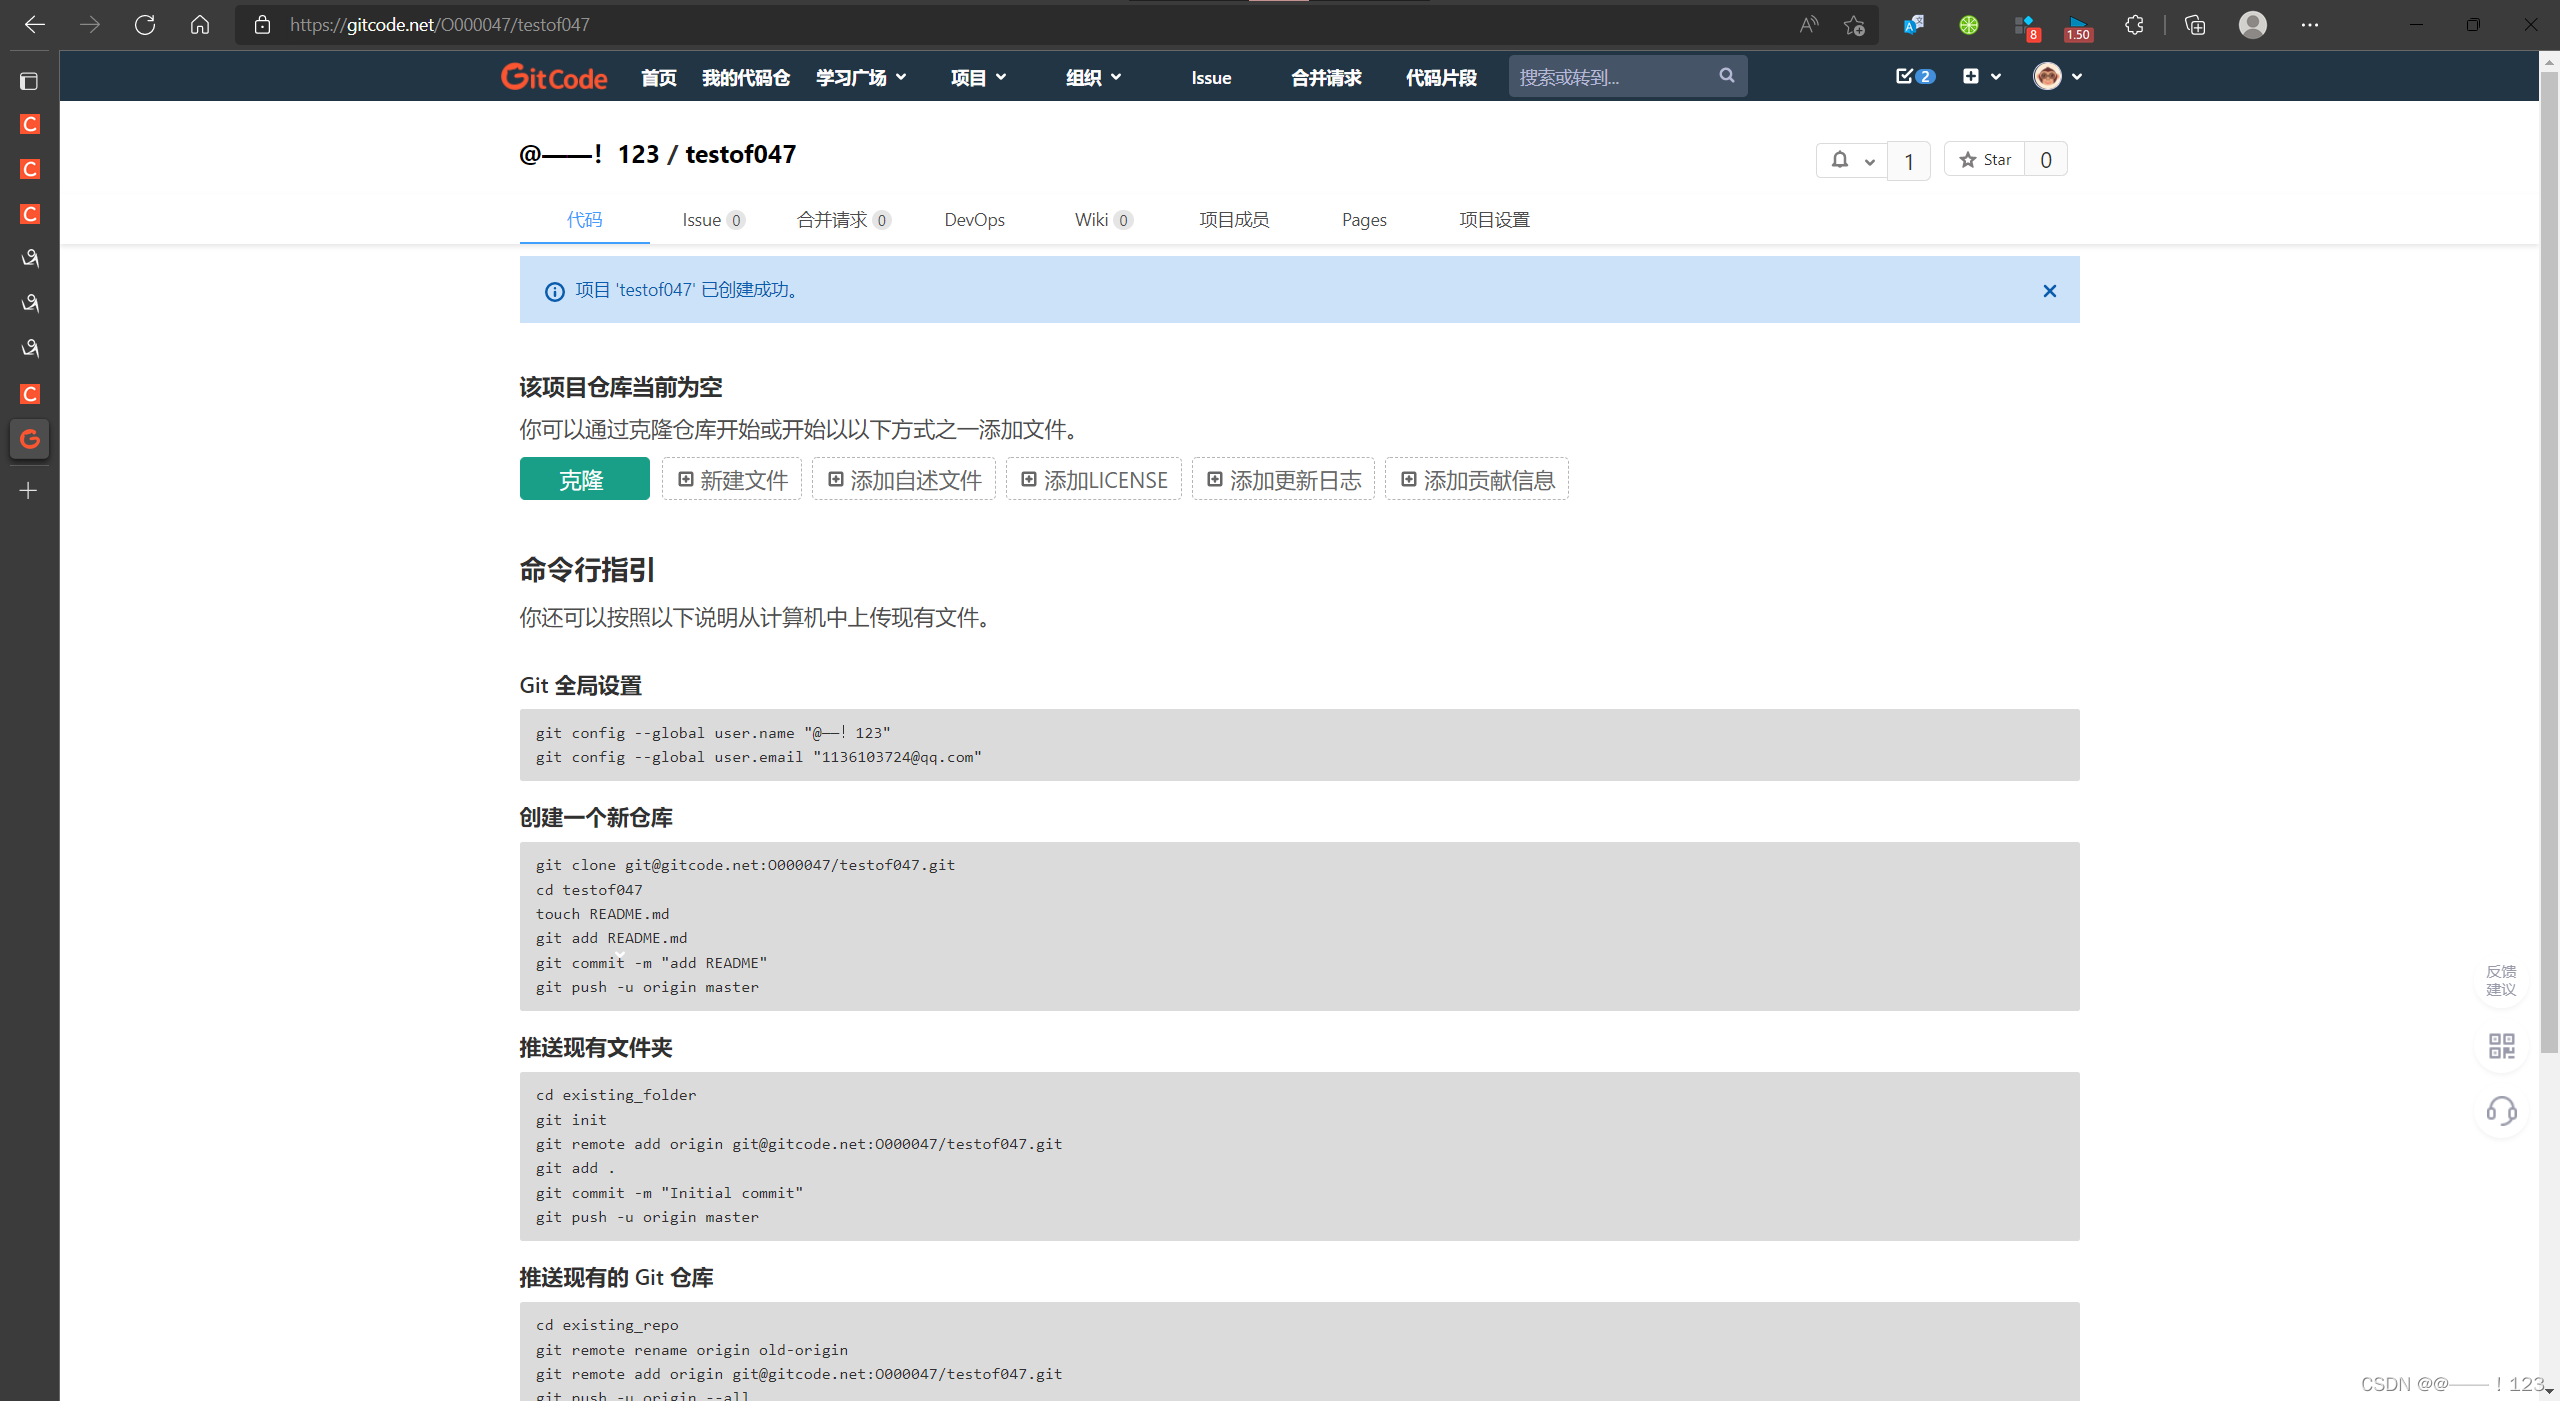The image size is (2560, 1401).
Task: Click the page vertical scrollbar
Action: (x=2549, y=560)
